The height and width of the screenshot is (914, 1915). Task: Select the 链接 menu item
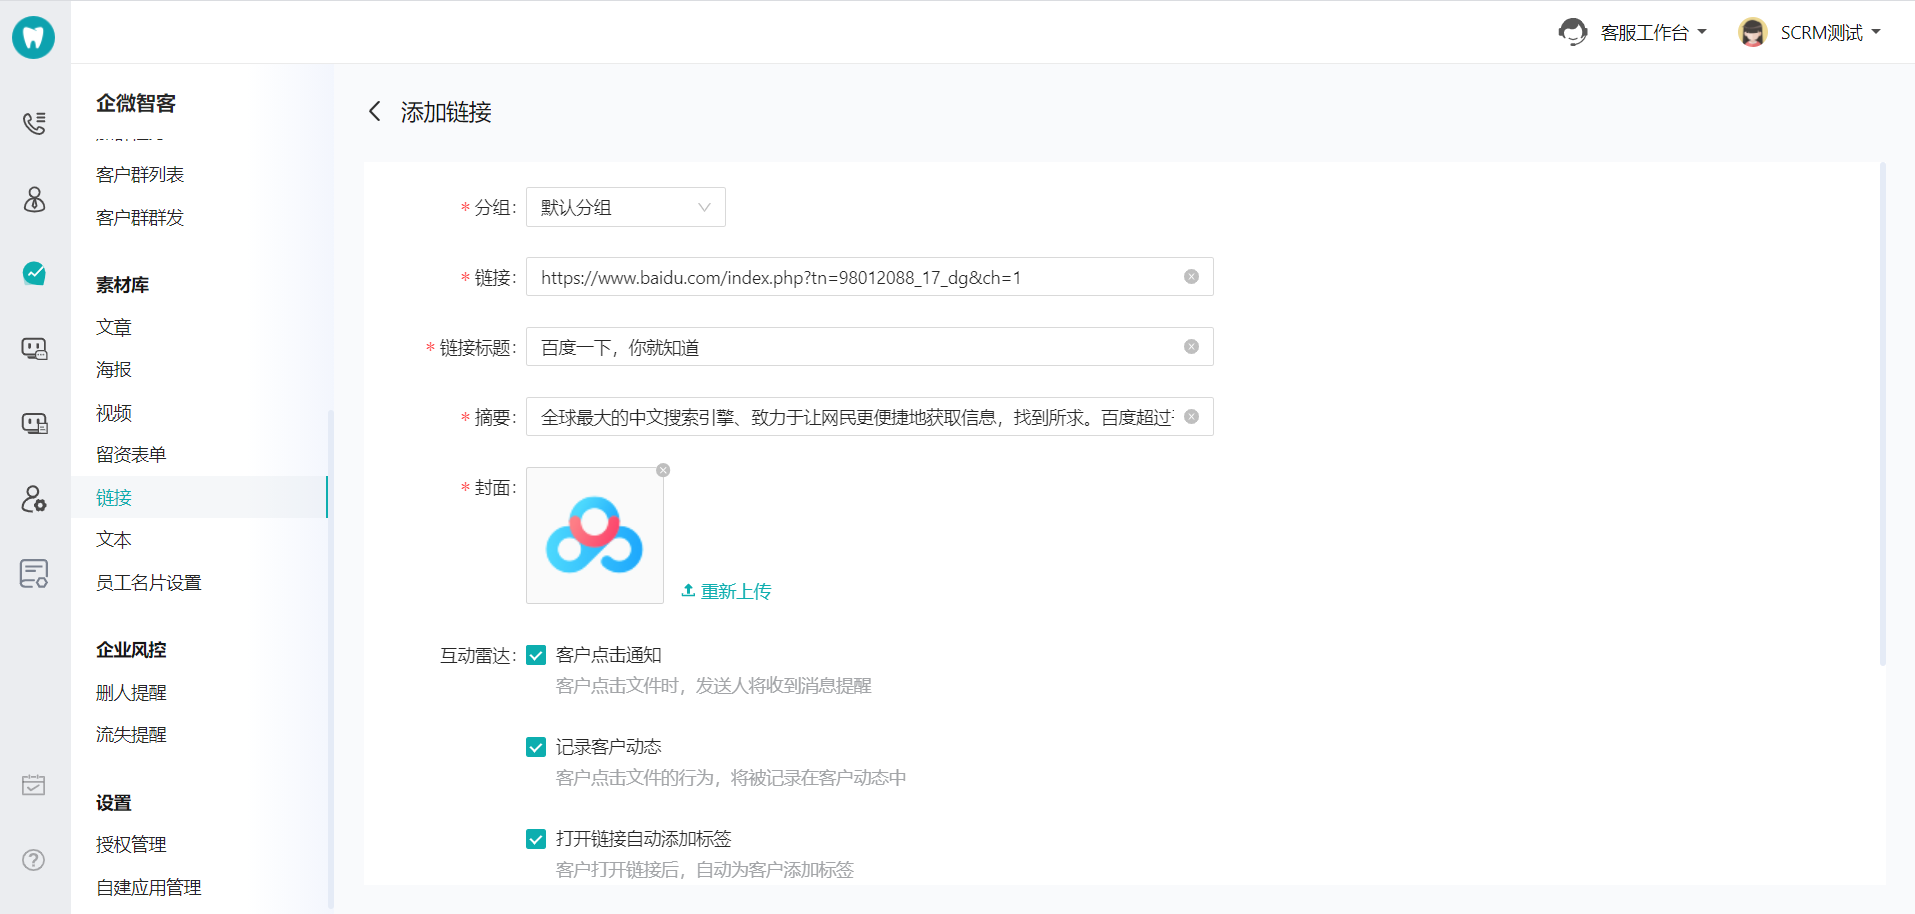200,497
